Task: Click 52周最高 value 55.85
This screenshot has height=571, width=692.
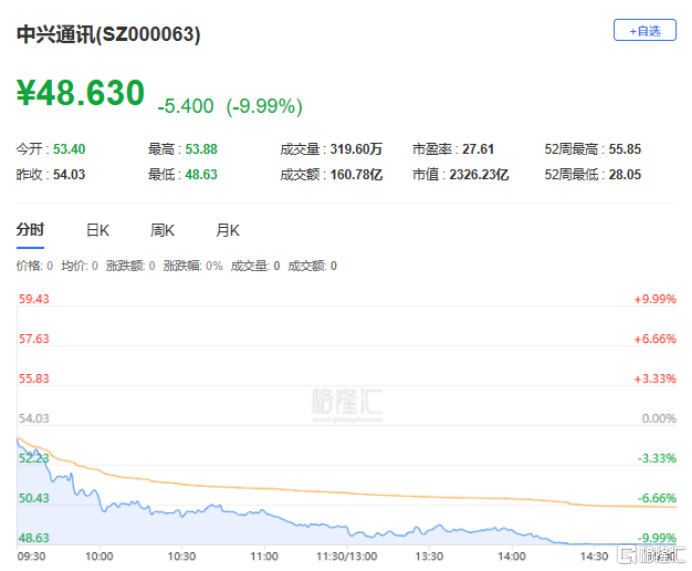Action: (x=625, y=149)
